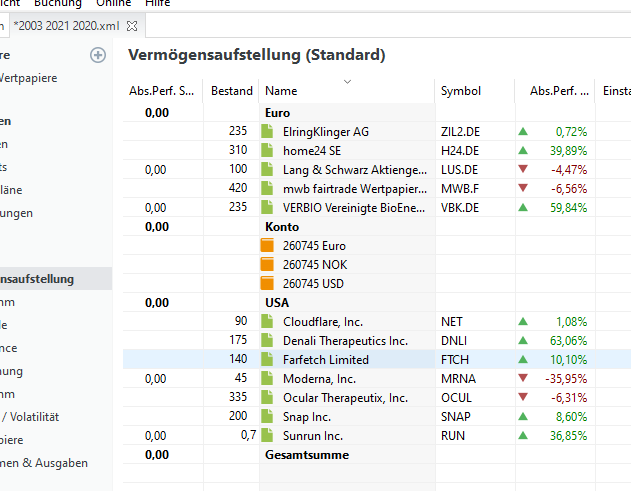Click the 63,06% performance value

pyautogui.click(x=569, y=341)
